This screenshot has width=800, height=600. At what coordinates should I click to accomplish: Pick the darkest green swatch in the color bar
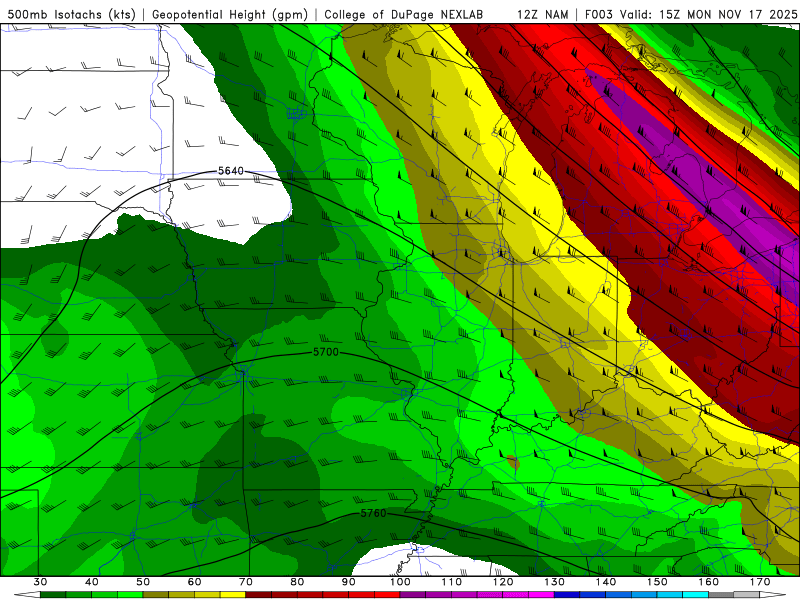tap(53, 595)
